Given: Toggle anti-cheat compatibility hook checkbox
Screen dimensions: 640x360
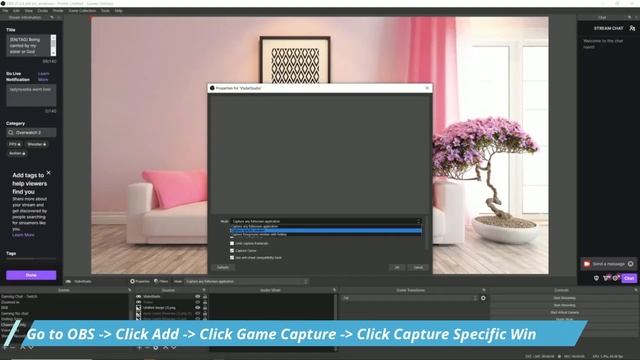Looking at the screenshot, I should pos(232,258).
